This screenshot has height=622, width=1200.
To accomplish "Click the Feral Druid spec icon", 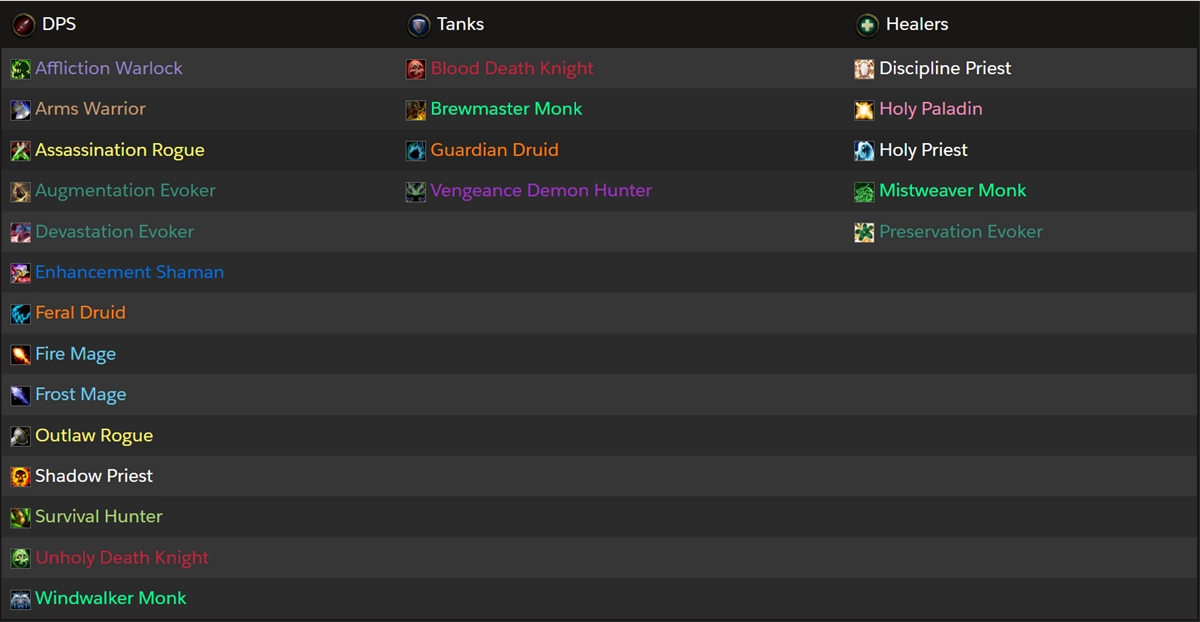I will 20,314.
